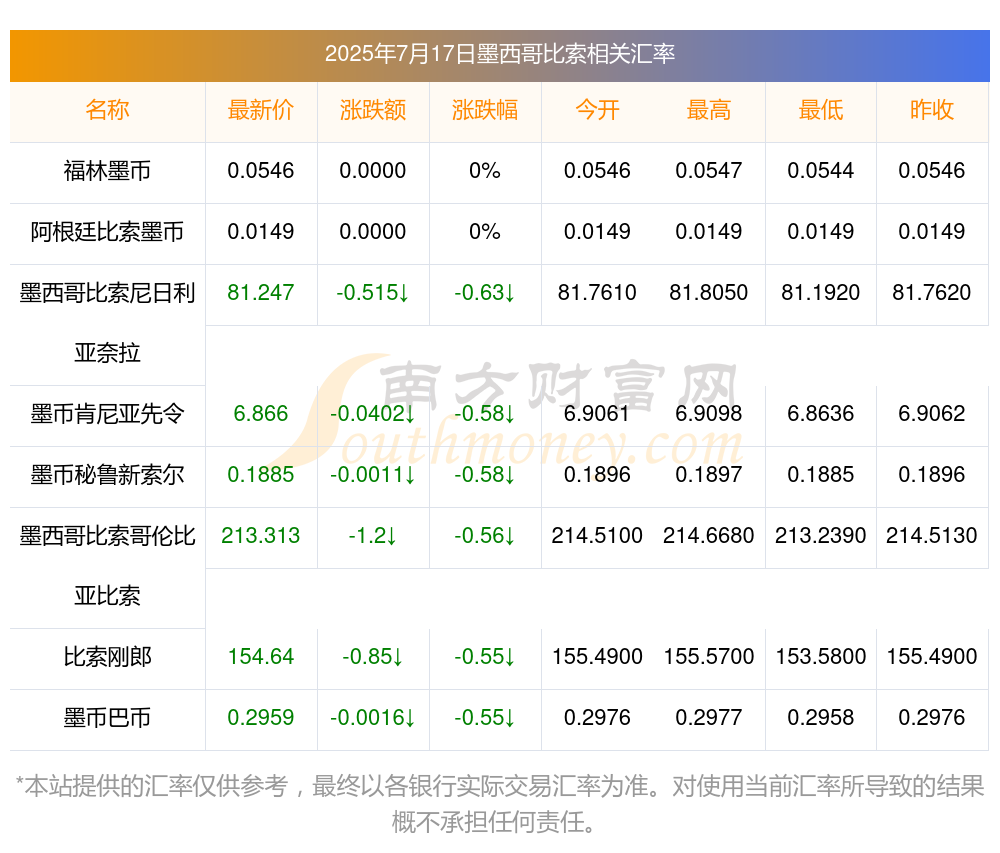Image resolution: width=1000 pixels, height=853 pixels.
Task: Click the 涨跌幅 column header
Action: tap(484, 110)
